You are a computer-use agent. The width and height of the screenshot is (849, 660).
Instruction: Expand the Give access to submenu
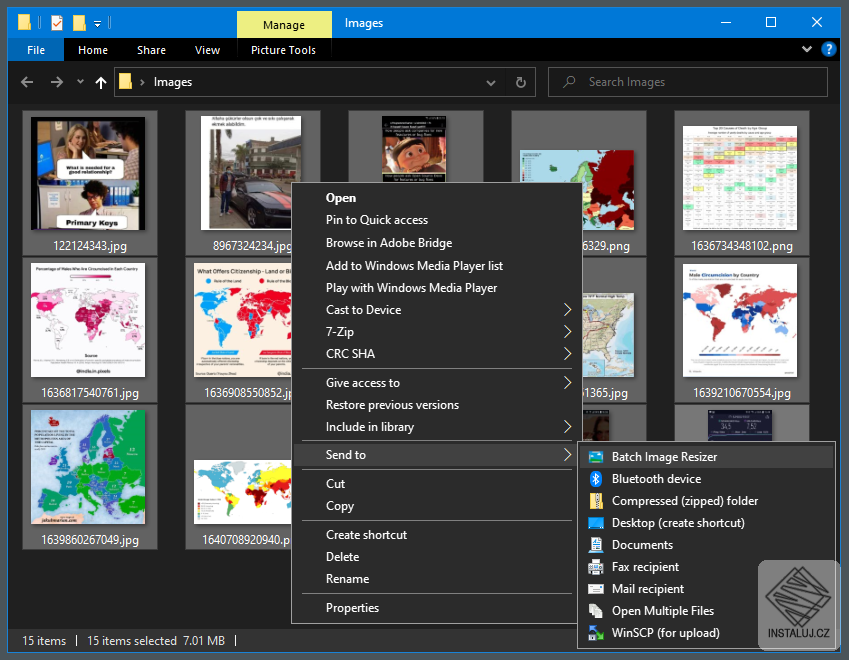coord(567,383)
